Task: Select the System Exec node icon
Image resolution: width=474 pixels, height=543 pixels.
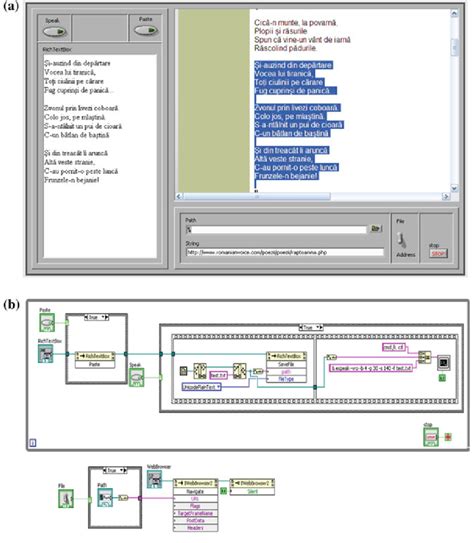Action: (444, 363)
